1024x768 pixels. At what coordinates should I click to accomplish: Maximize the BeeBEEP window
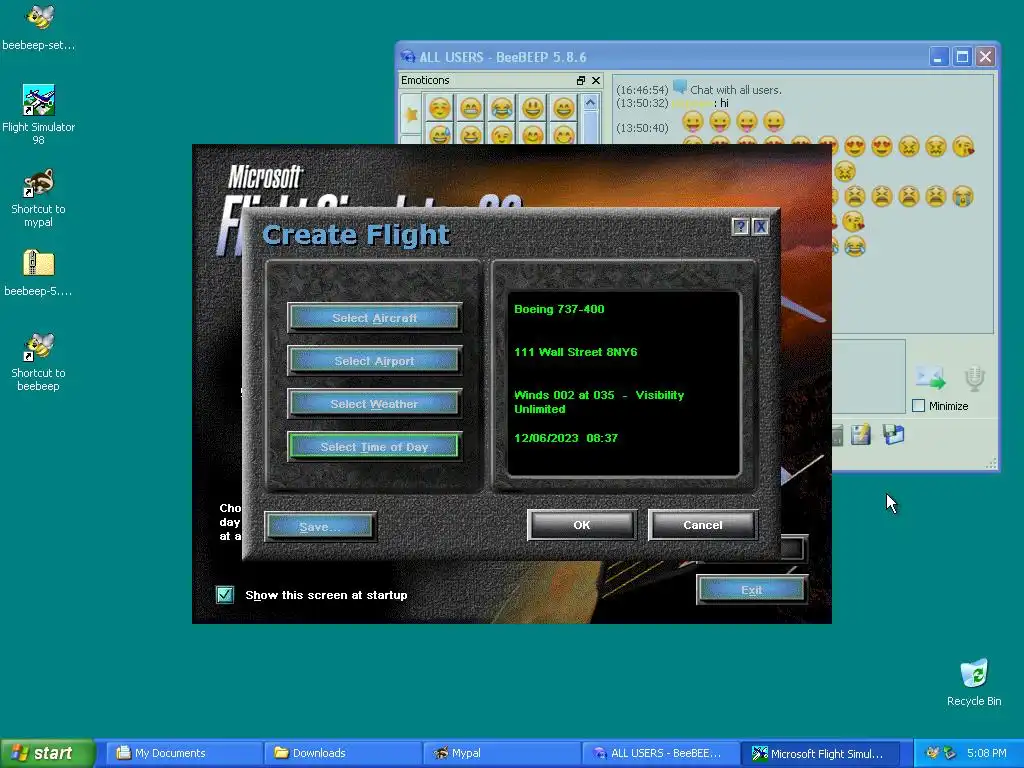pos(962,57)
